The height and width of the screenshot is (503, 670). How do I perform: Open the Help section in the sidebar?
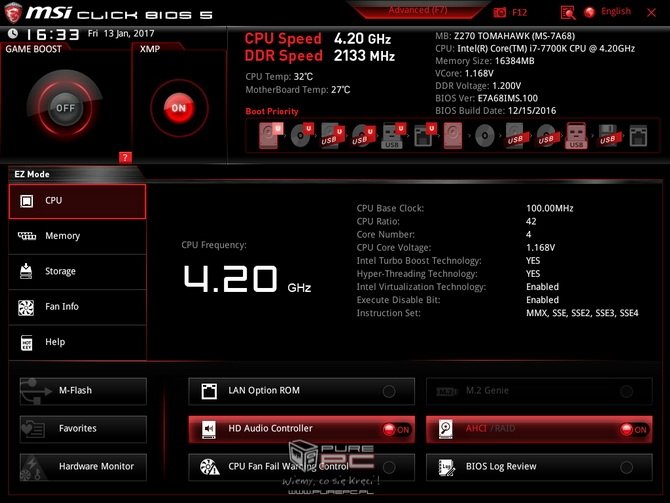click(77, 343)
